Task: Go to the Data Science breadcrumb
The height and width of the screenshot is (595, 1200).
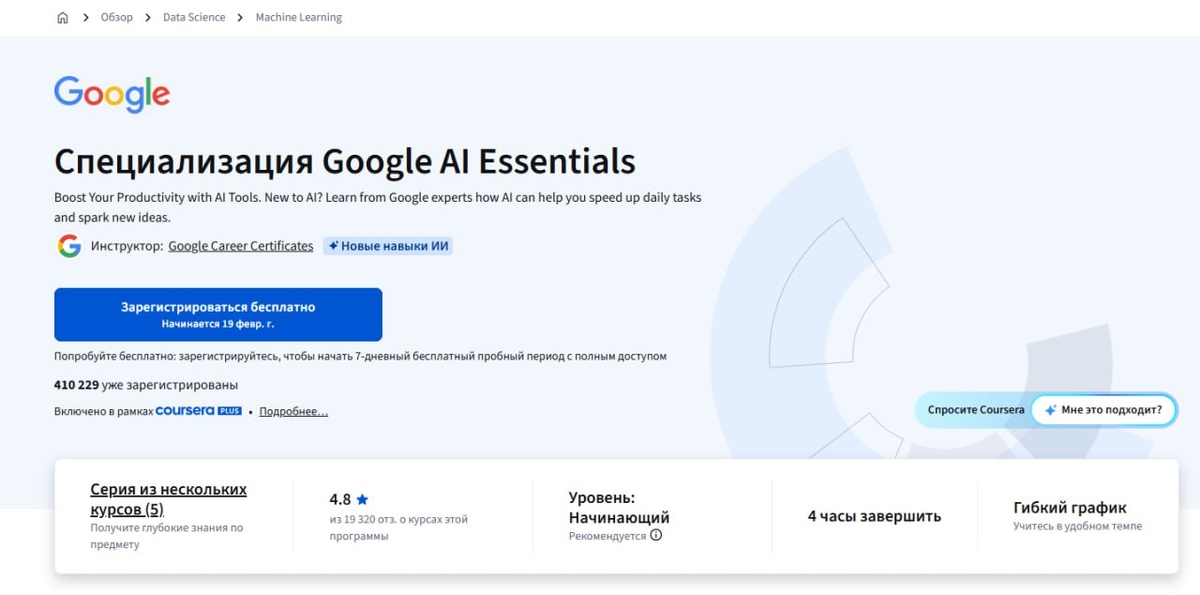Action: click(194, 18)
